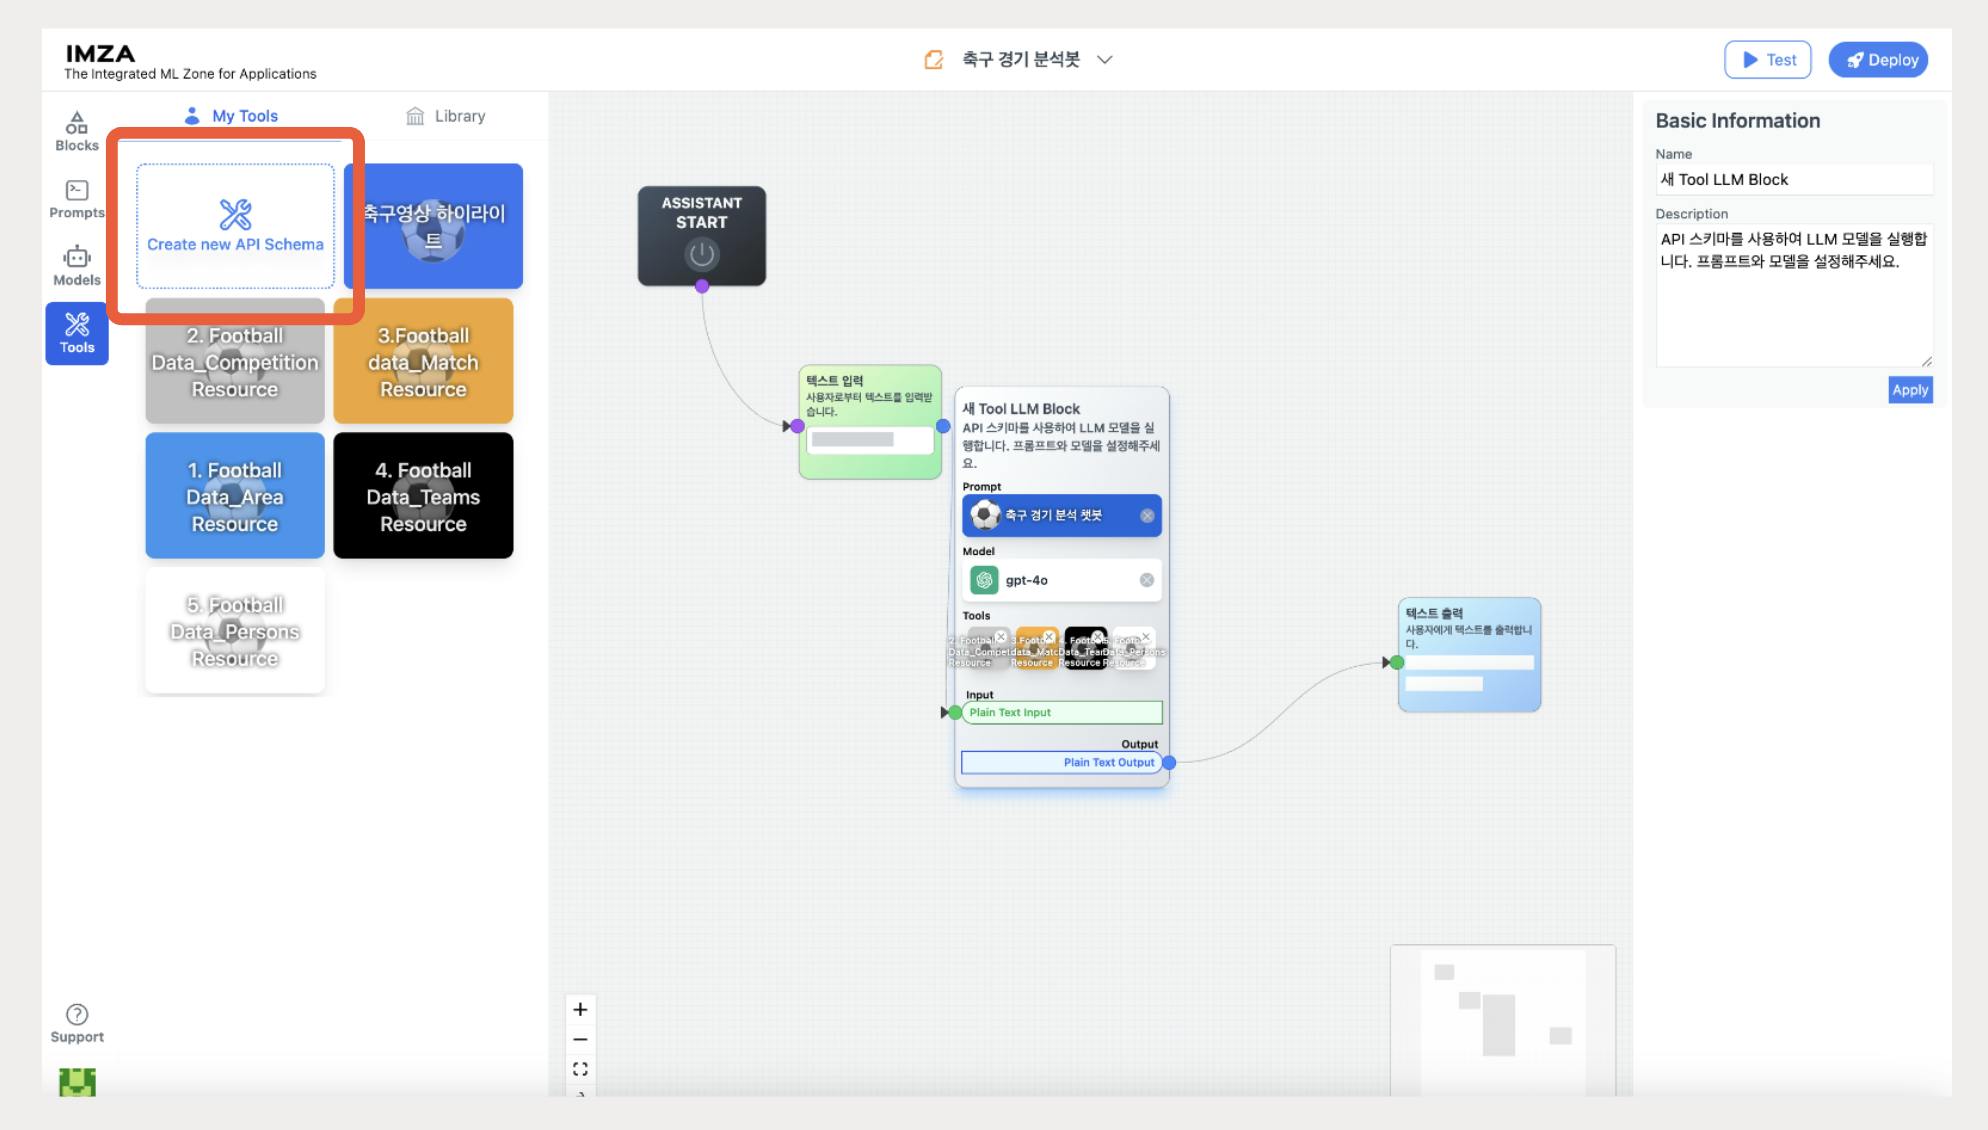Open the Blocks sidebar panel
Viewport: 1988px width, 1130px height.
77,131
